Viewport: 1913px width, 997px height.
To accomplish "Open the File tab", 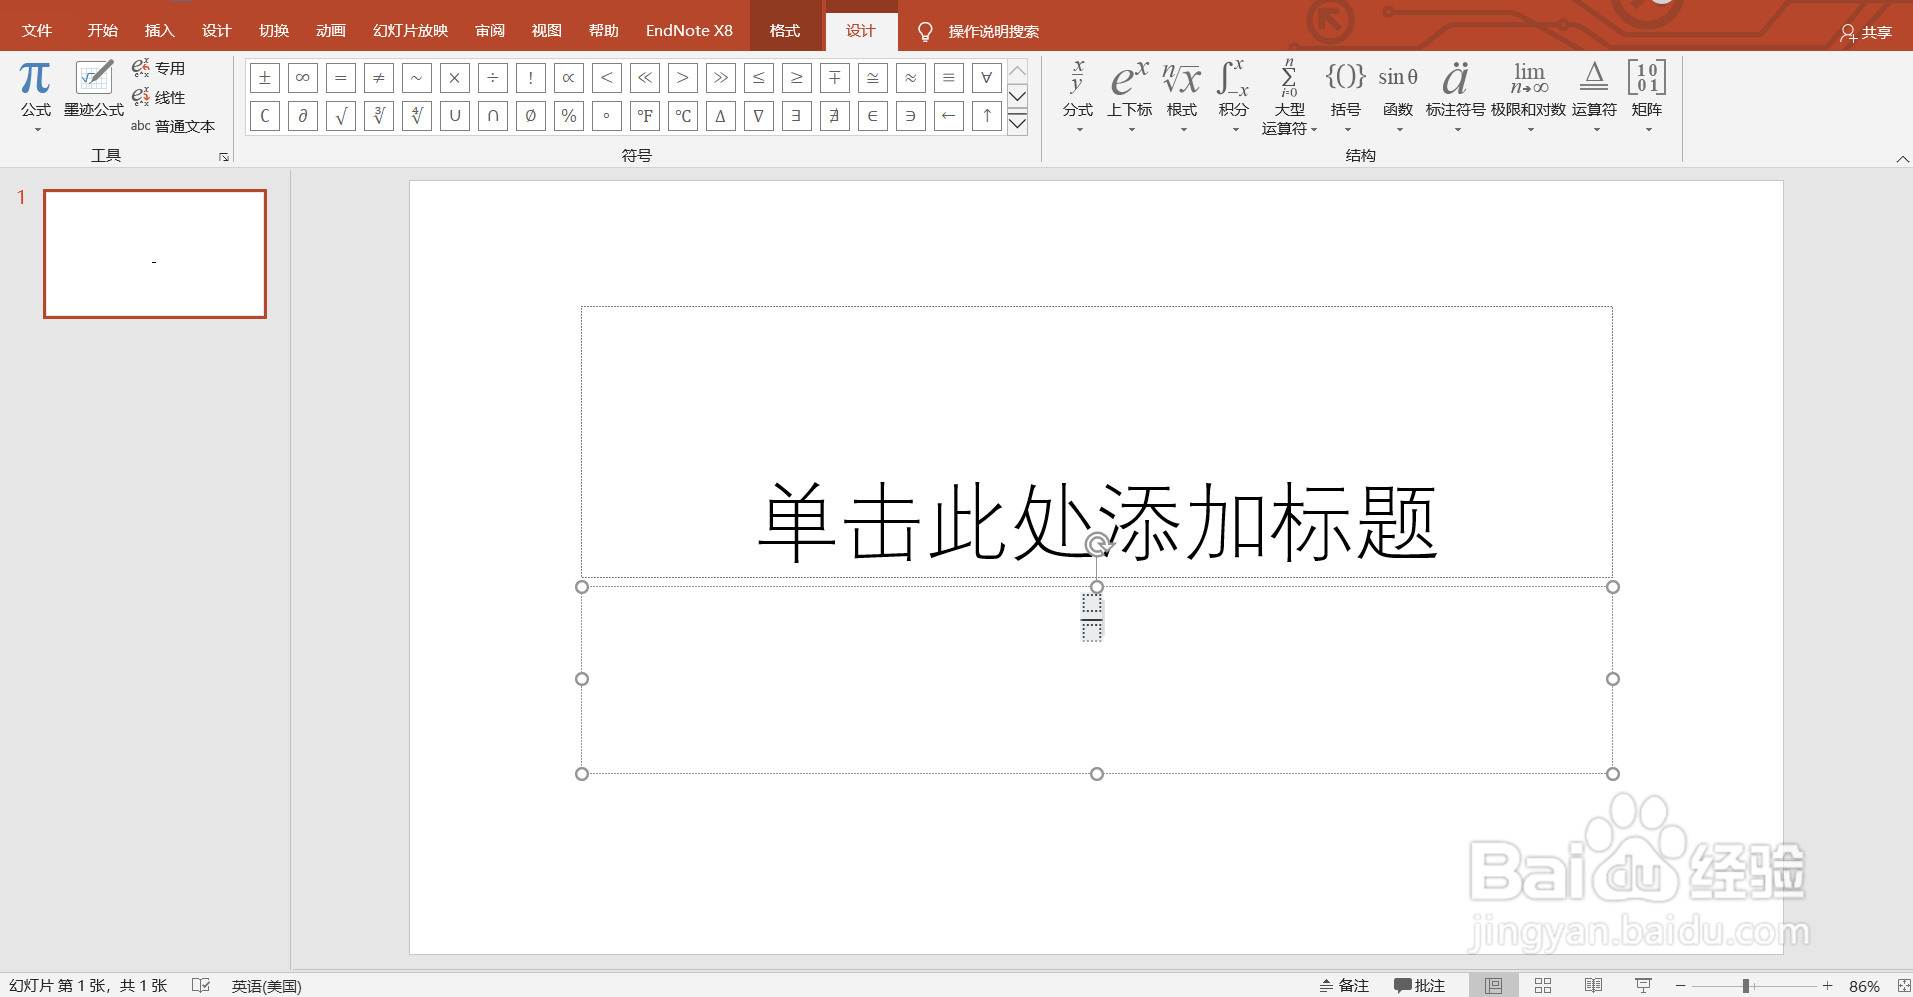I will click(x=37, y=31).
